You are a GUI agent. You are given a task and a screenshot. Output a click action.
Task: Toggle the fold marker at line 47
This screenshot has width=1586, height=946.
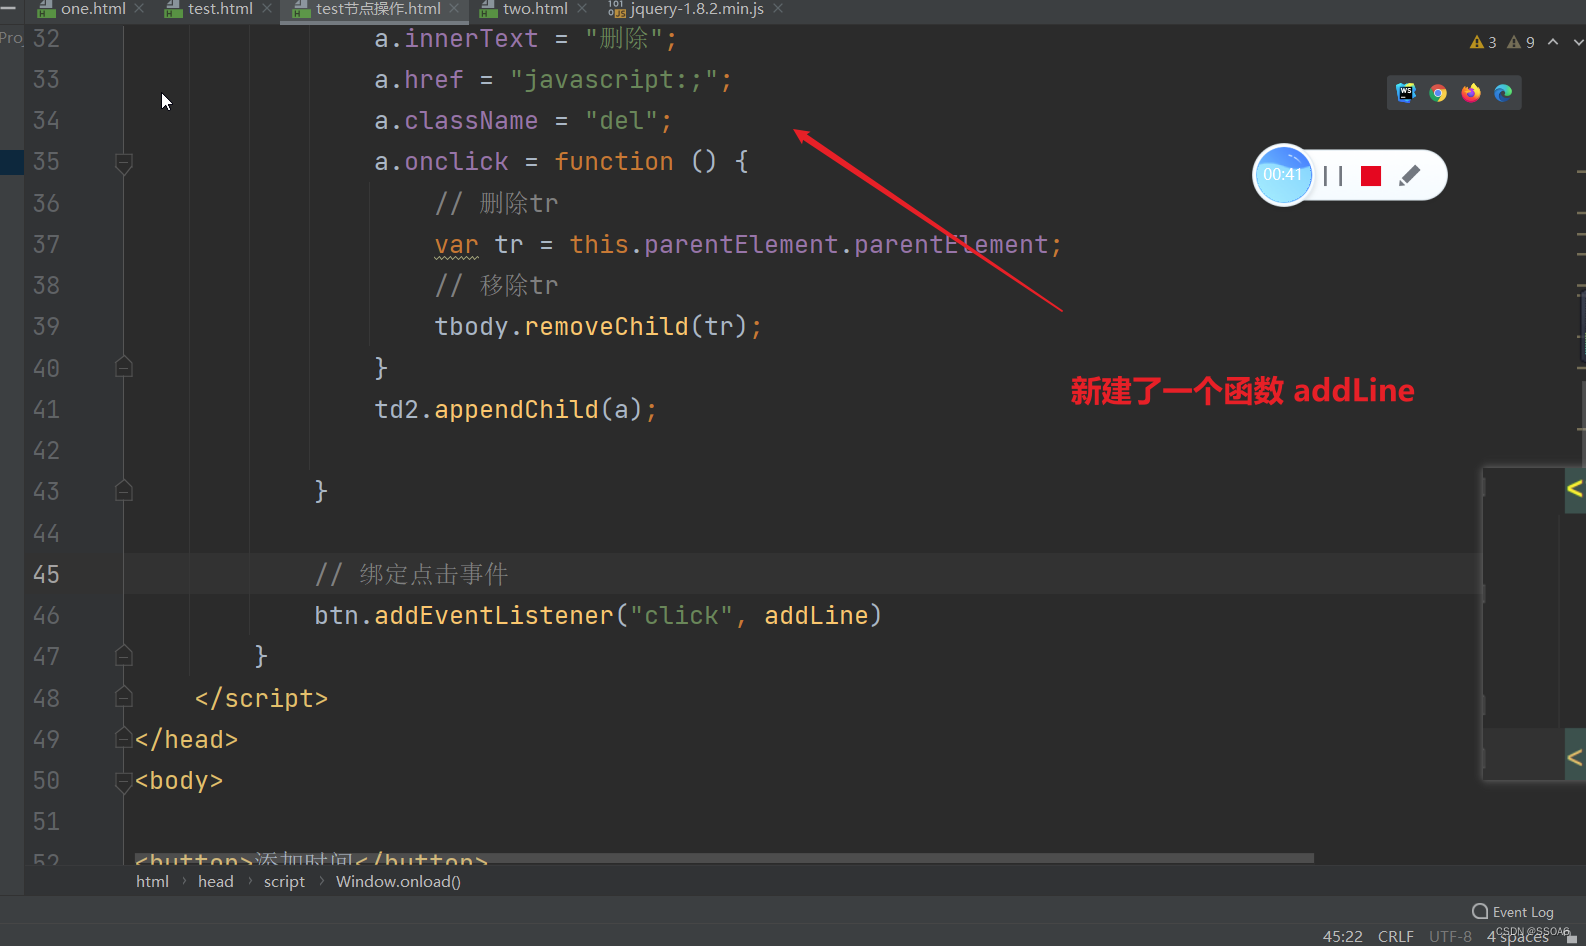pos(124,656)
